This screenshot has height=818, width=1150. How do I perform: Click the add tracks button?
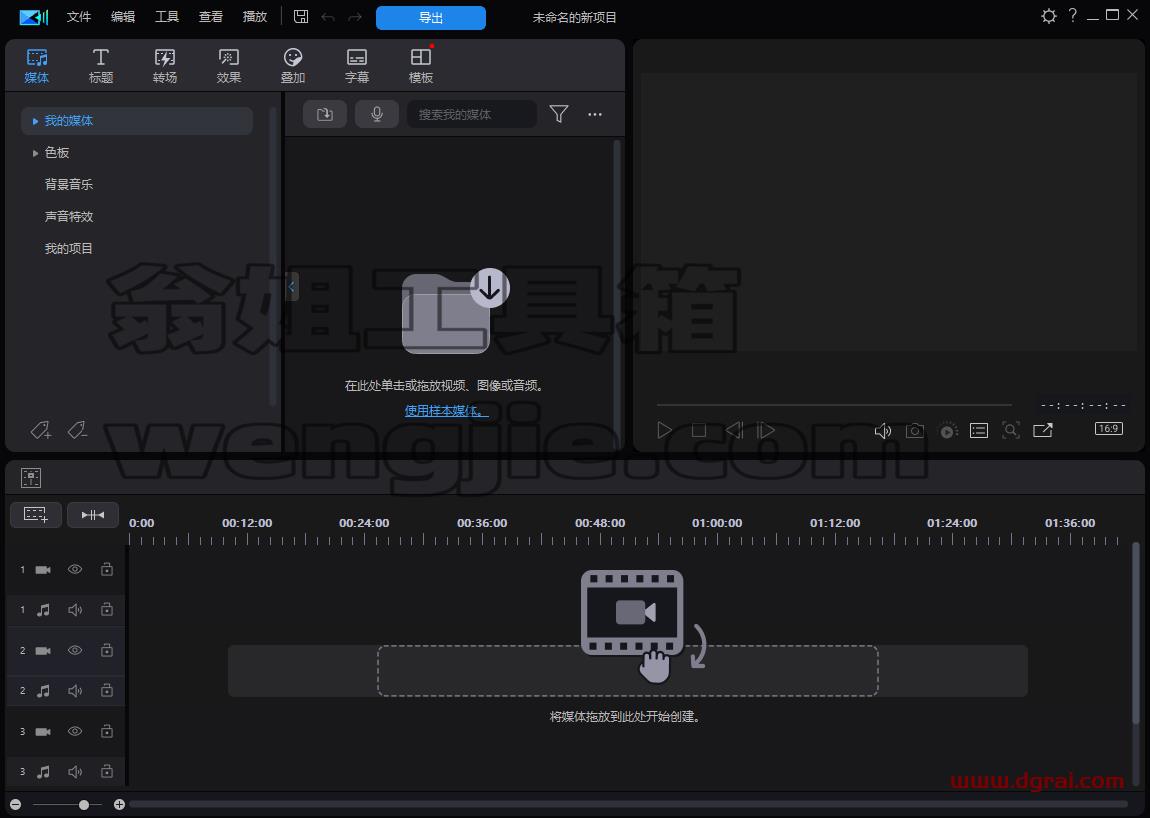point(35,515)
